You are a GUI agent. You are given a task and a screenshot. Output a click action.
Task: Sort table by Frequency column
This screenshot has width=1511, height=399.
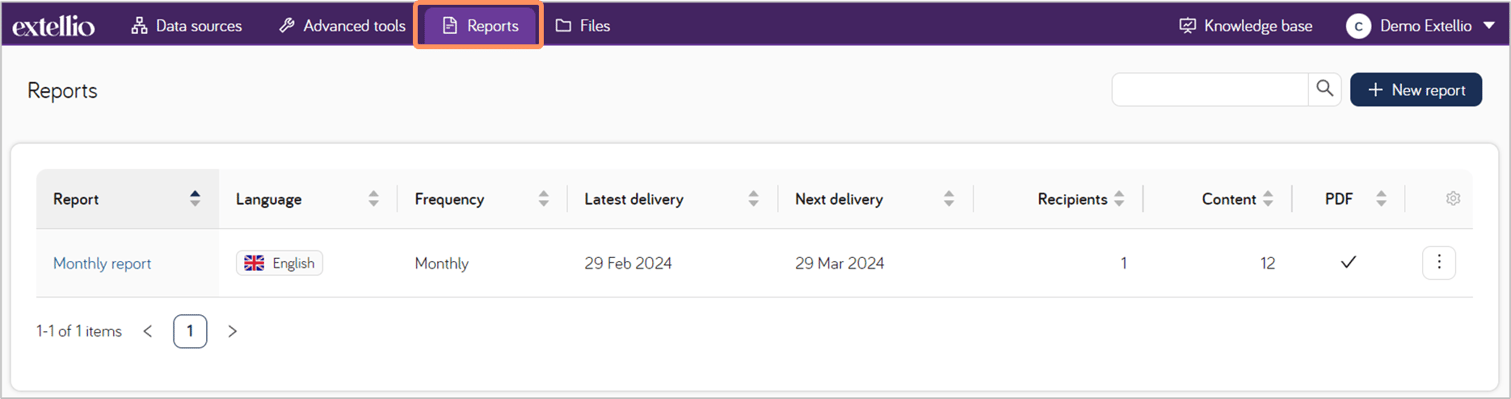(543, 199)
